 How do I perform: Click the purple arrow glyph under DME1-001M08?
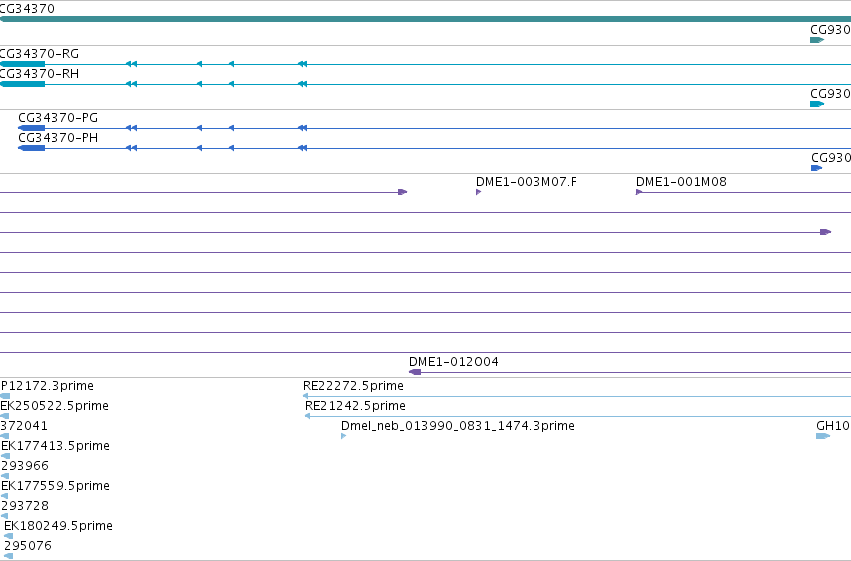[x=639, y=192]
